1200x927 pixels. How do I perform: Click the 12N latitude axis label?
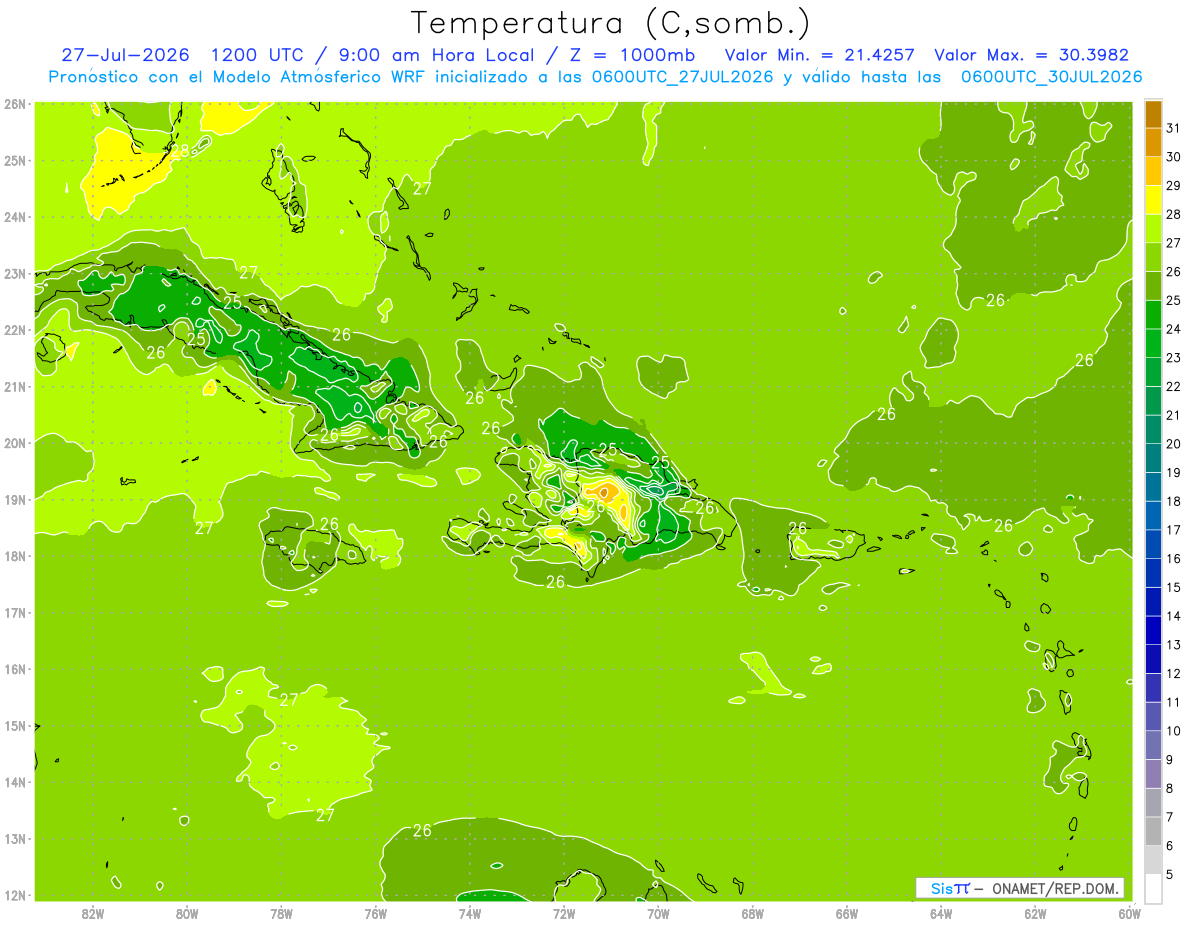click(15, 895)
